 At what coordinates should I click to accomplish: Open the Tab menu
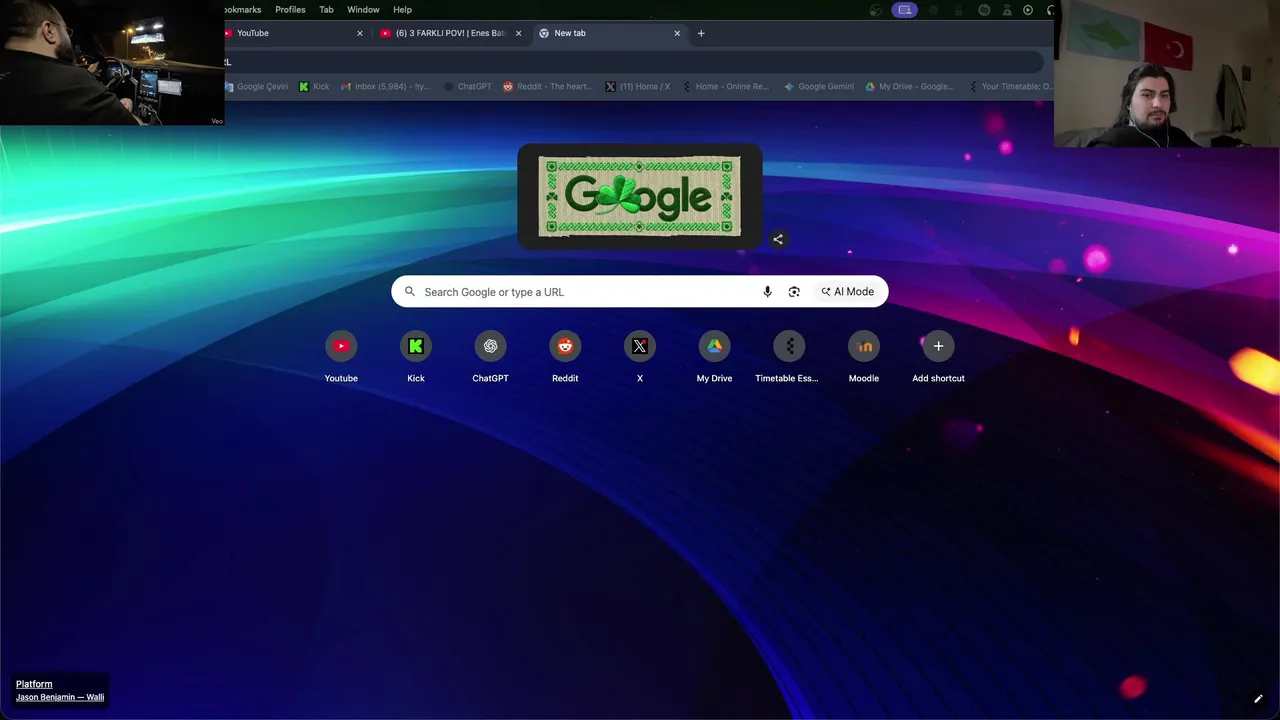click(326, 10)
